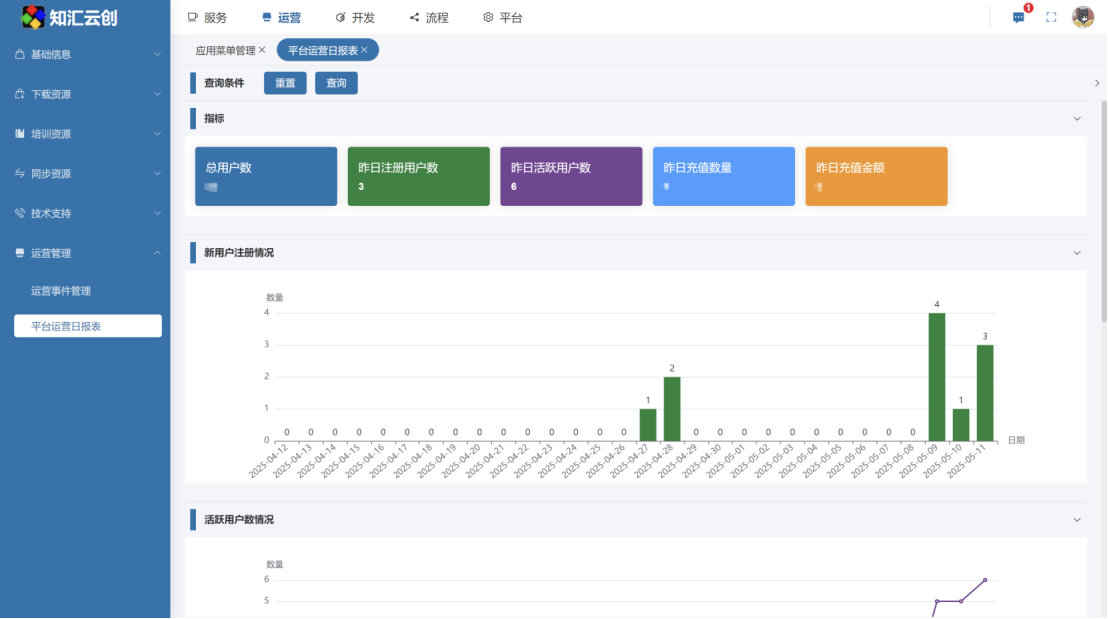1108x619 pixels.
Task: Expand the 培训资源 menu chevron
Action: pos(157,134)
